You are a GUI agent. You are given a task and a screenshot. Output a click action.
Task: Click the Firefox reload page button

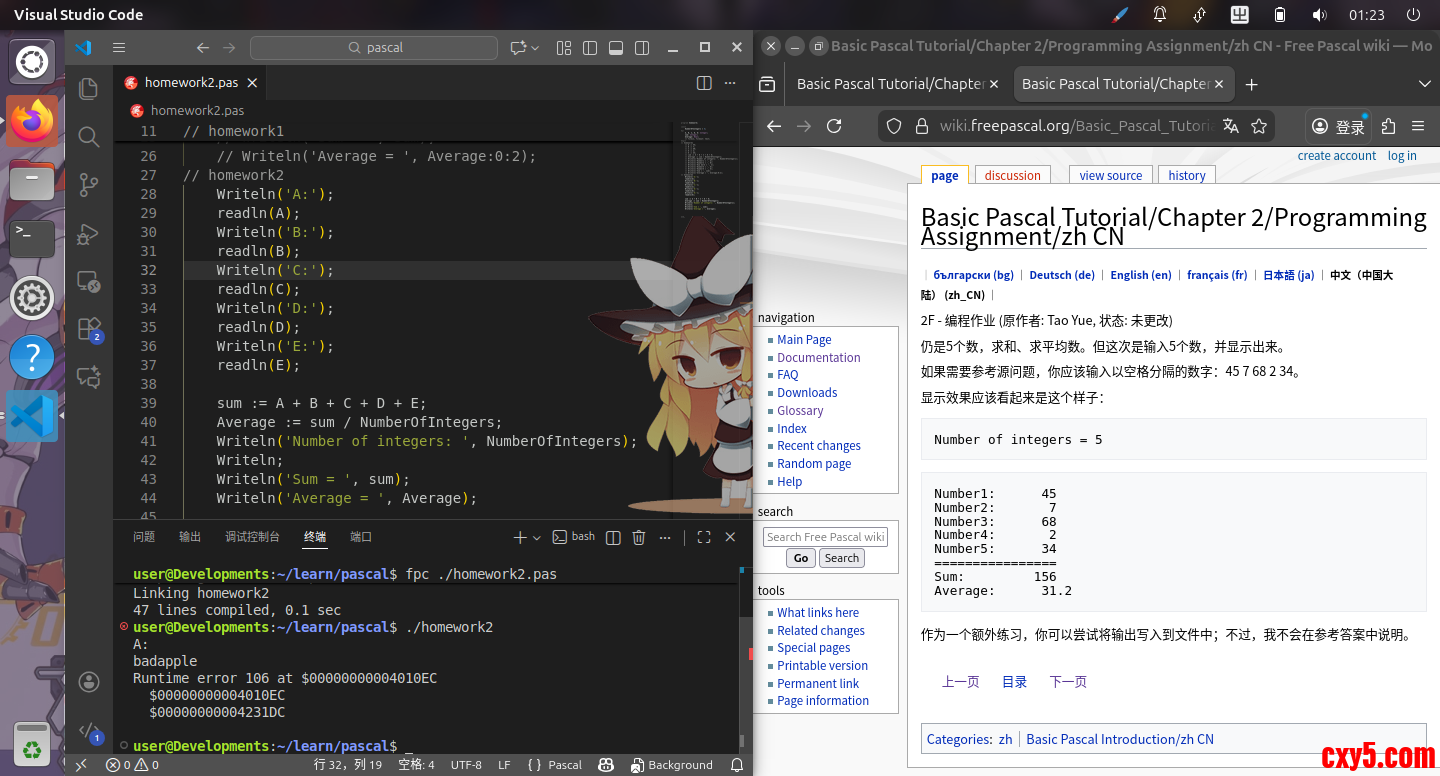click(834, 126)
